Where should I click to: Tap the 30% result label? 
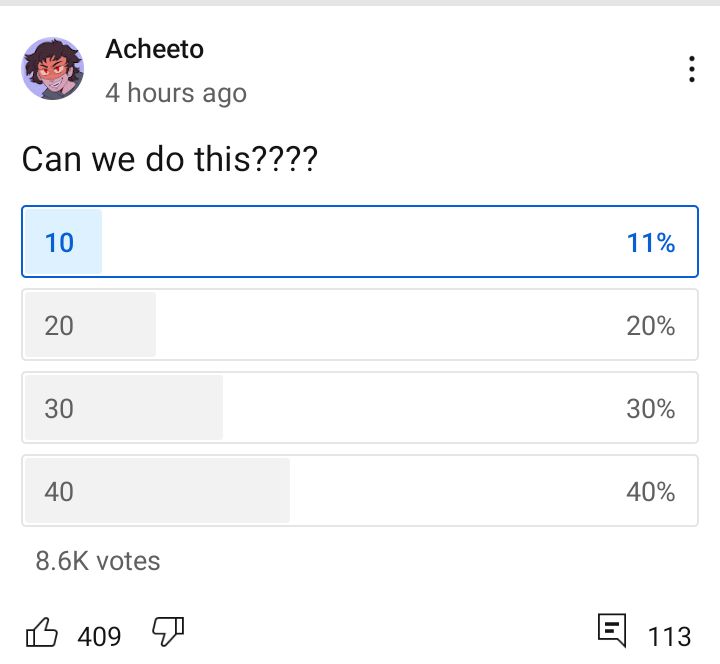651,408
